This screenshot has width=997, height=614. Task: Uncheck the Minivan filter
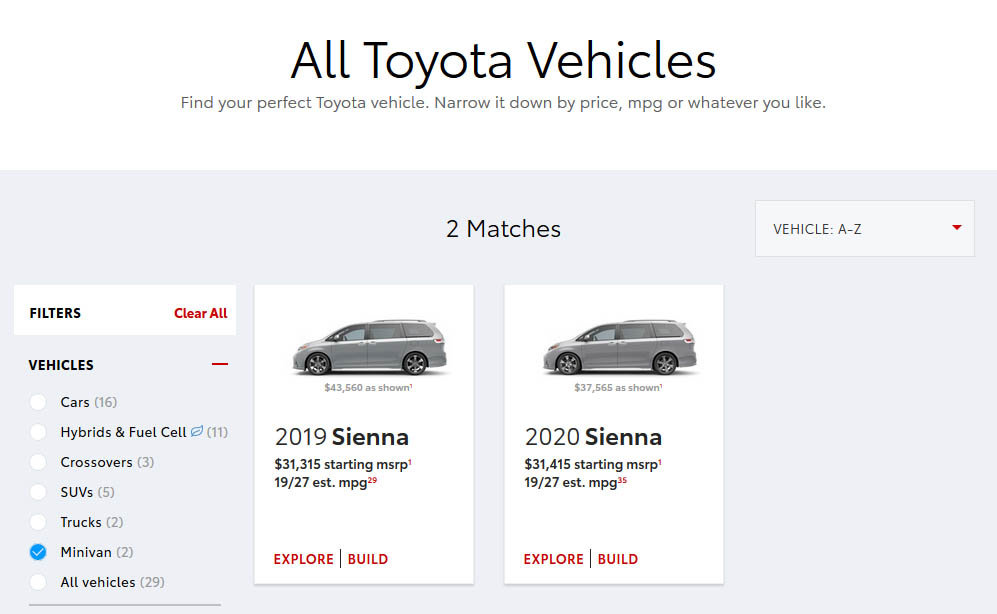[38, 552]
